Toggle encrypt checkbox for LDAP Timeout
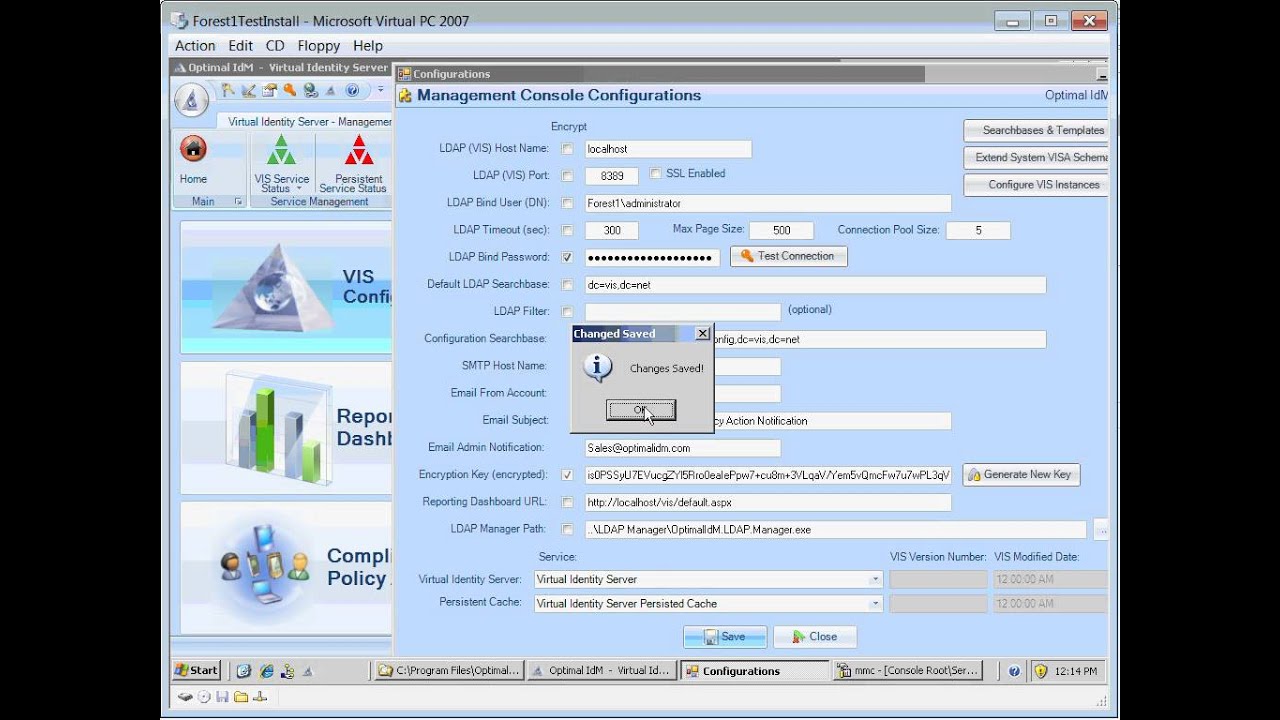The width and height of the screenshot is (1280, 720). point(567,230)
